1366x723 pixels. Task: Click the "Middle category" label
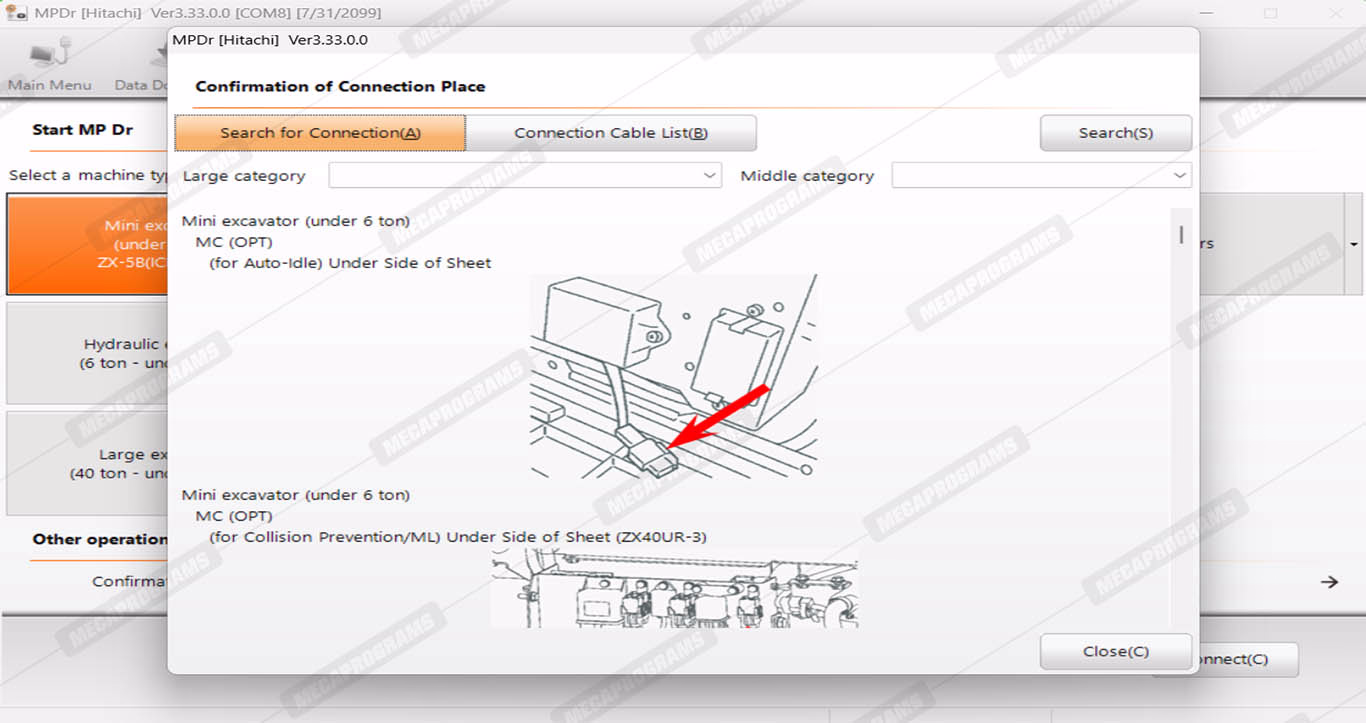point(807,176)
